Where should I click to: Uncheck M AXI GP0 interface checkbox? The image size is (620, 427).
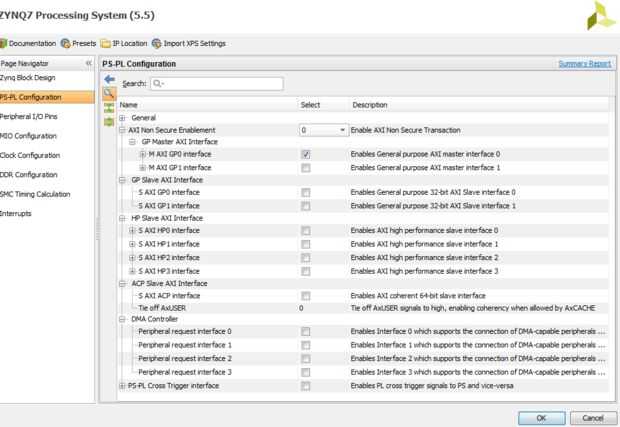tap(305, 154)
